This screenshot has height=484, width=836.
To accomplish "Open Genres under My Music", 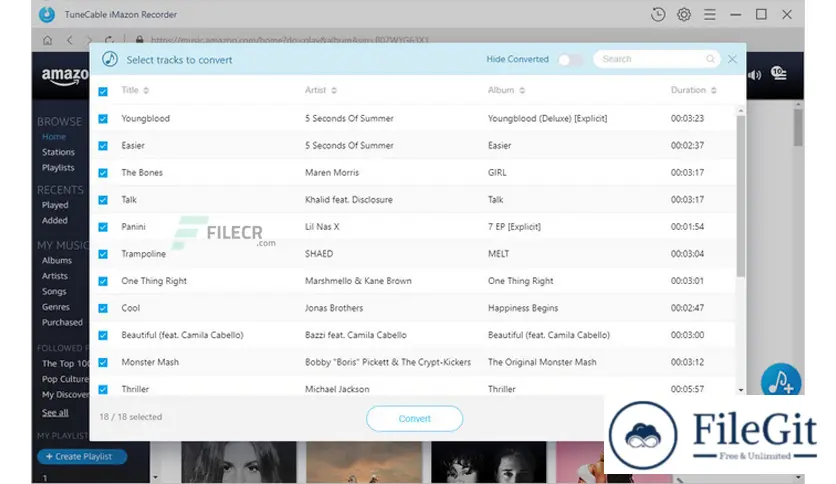I will point(55,306).
